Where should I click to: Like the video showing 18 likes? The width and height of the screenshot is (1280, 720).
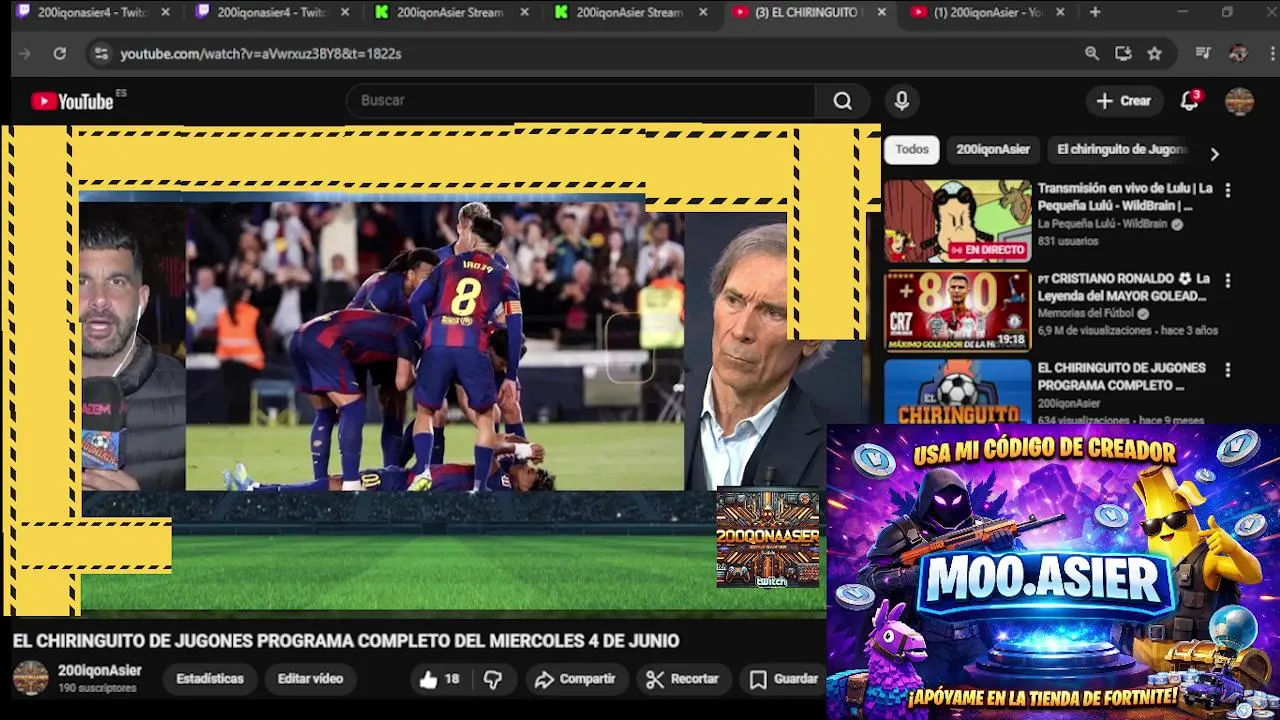tap(439, 679)
